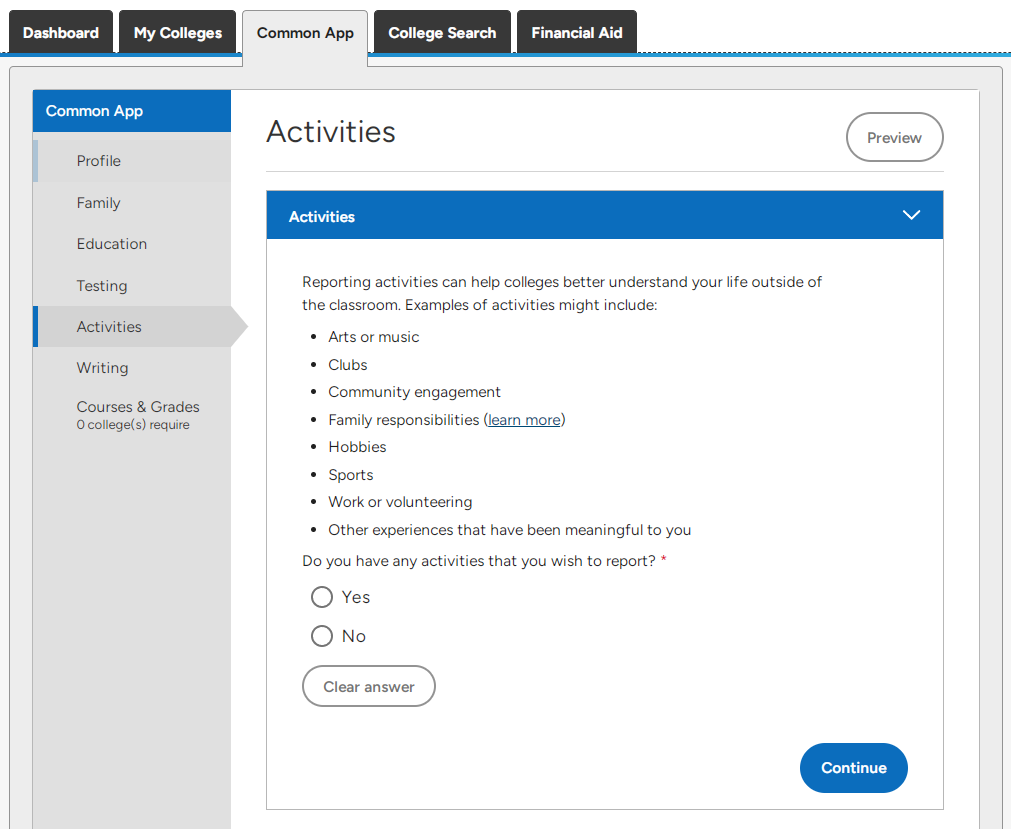The width and height of the screenshot is (1011, 829).
Task: Click the Activities page heading
Action: 331,132
